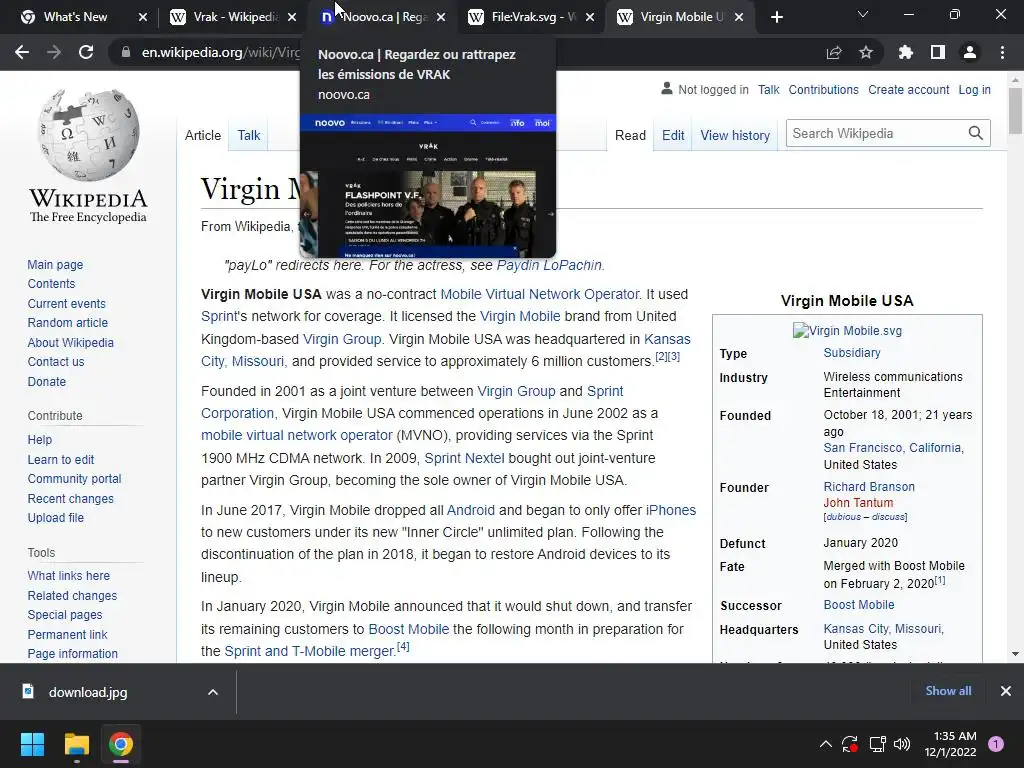Open the user Talk link at the top

coord(769,89)
